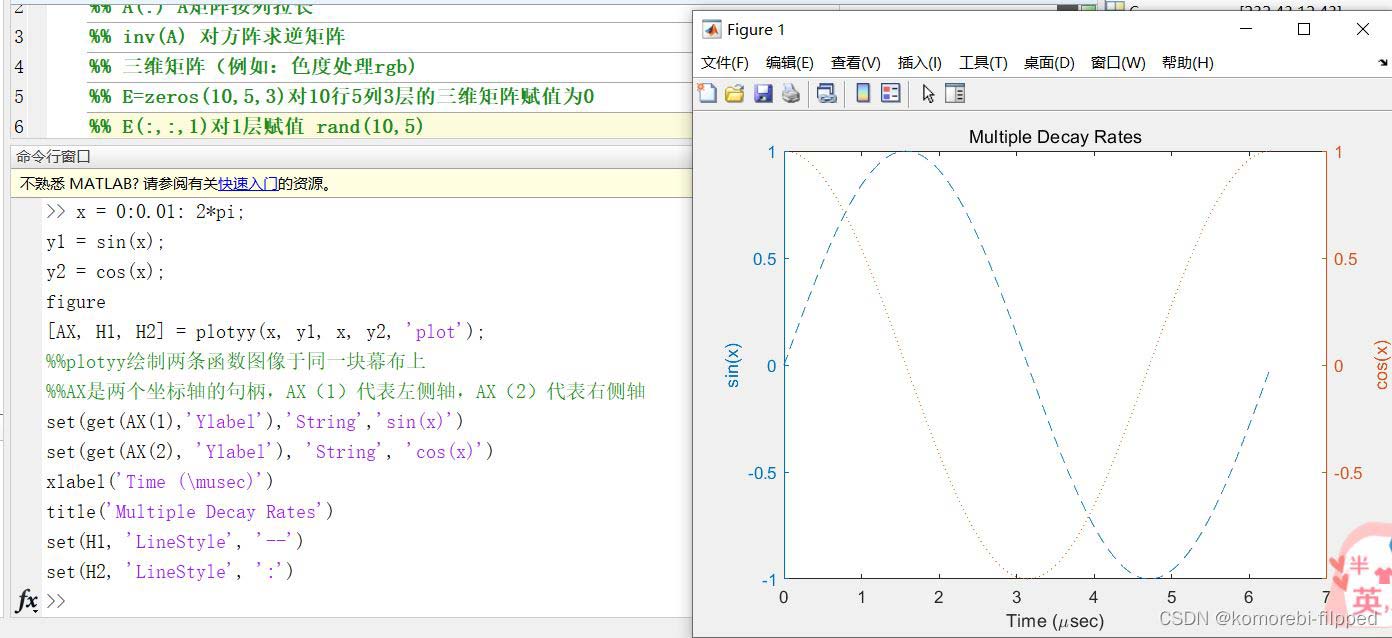Screen dimensions: 1392x638
Task: Open the 工具(T) menu
Action: (983, 63)
